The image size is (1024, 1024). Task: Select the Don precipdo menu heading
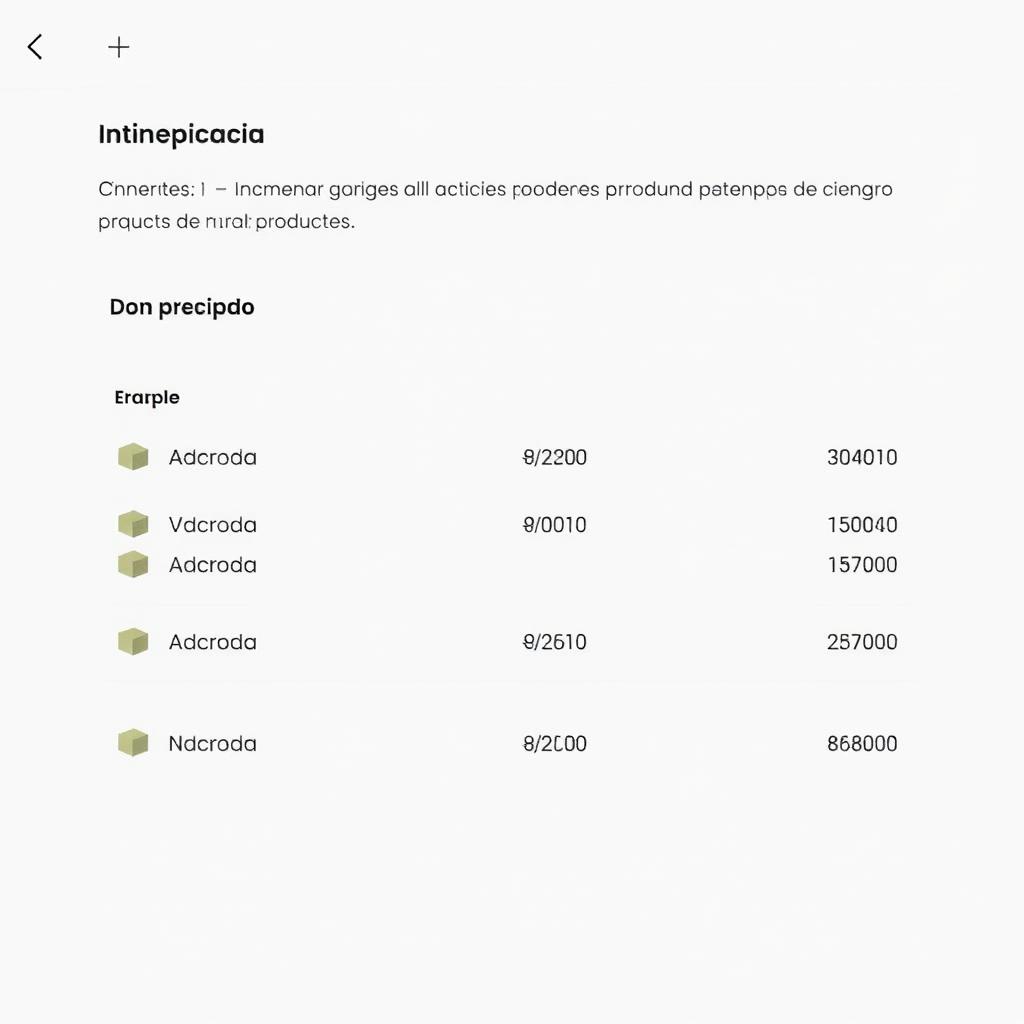click(181, 307)
